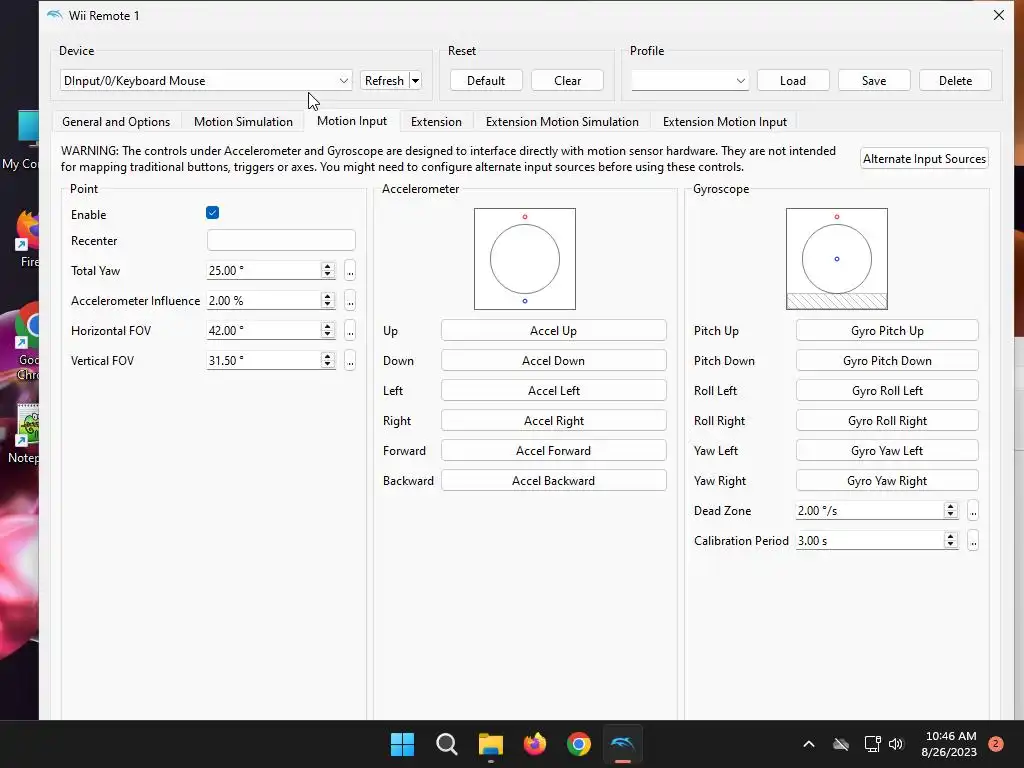Open Horizontal FOV '..' button
1024x768 pixels.
350,330
